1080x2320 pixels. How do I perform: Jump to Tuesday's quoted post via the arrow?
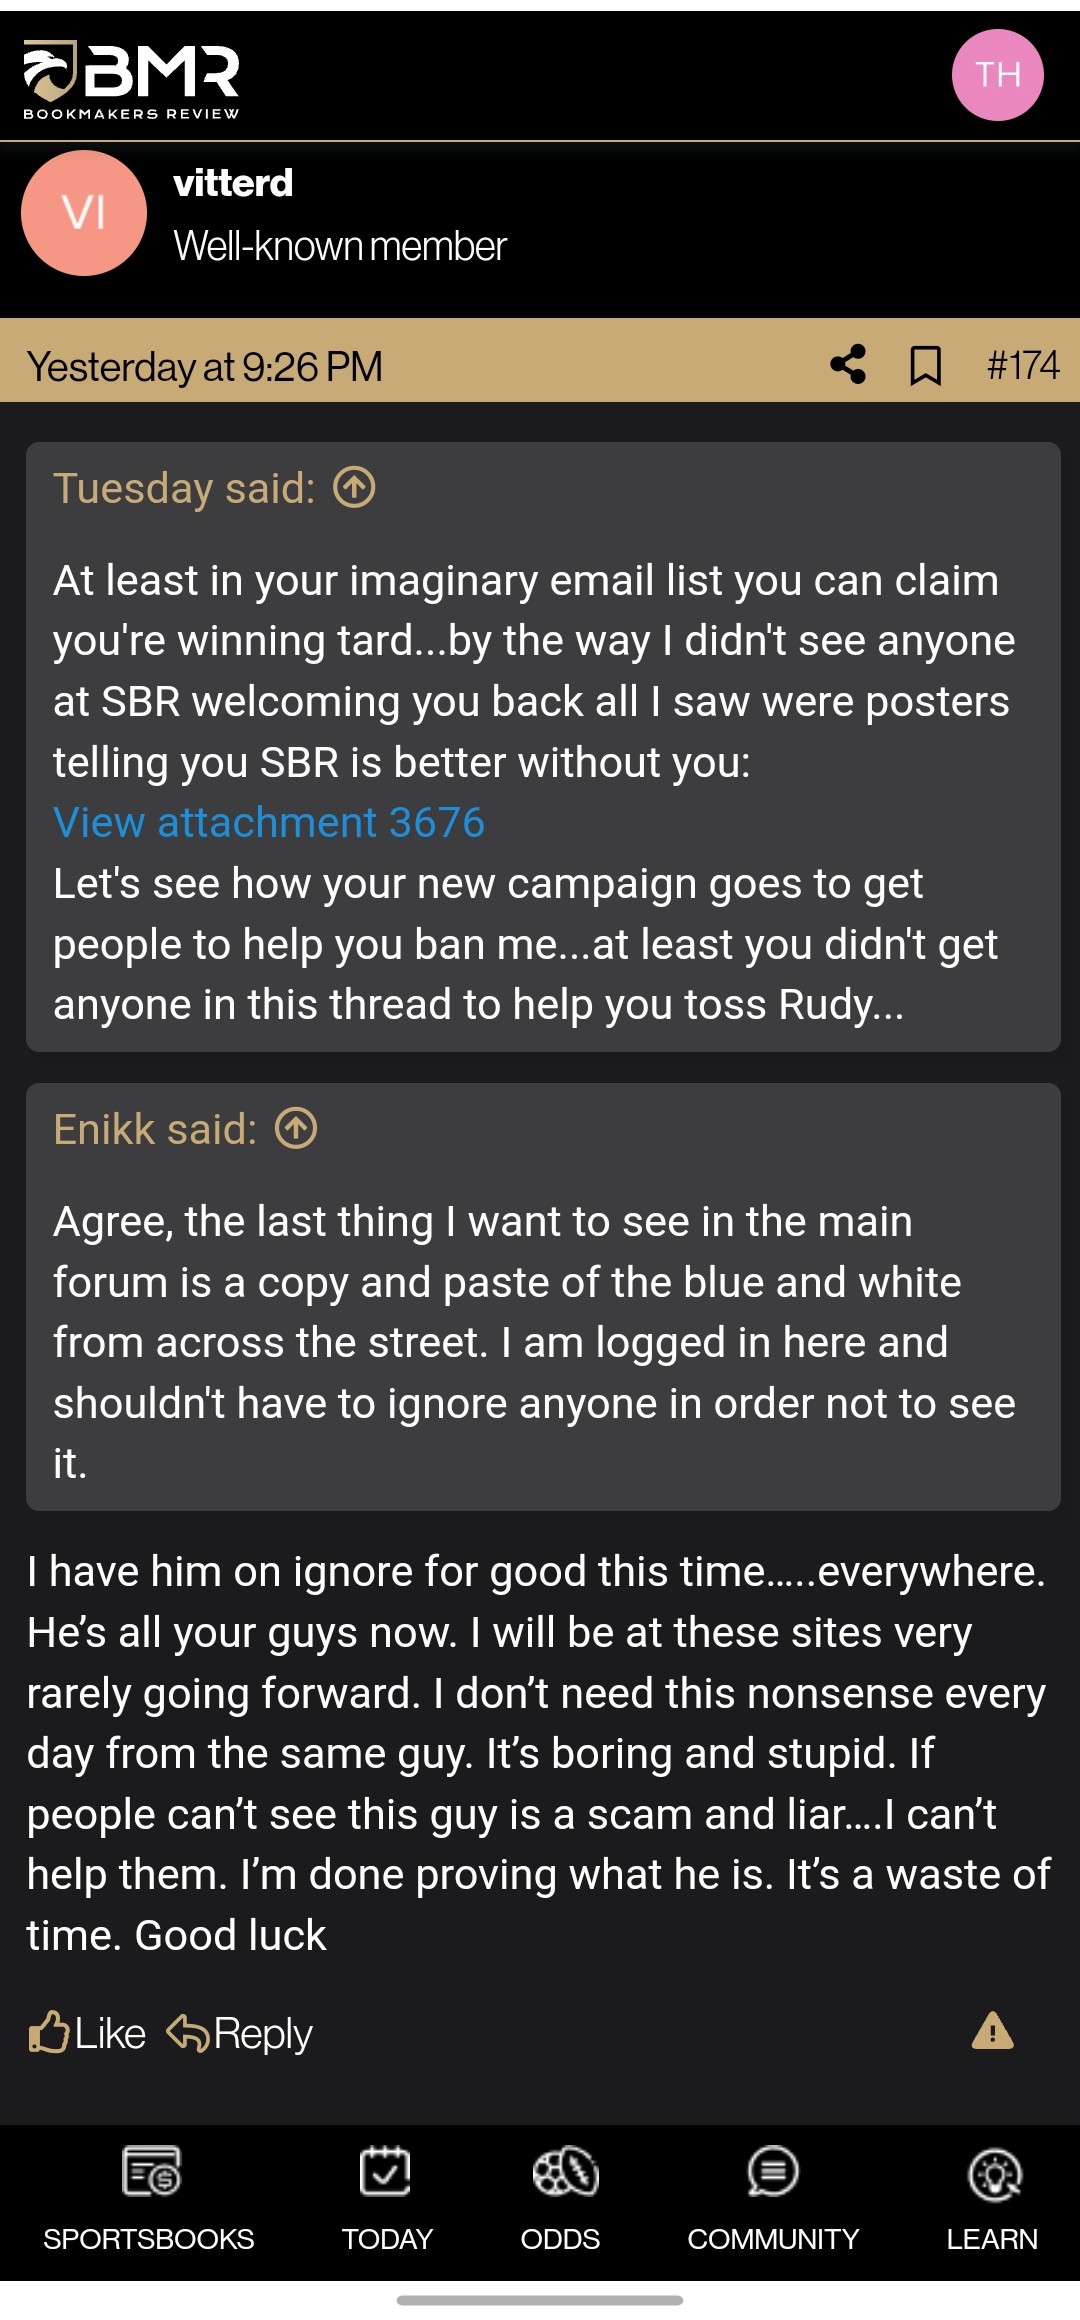[352, 489]
